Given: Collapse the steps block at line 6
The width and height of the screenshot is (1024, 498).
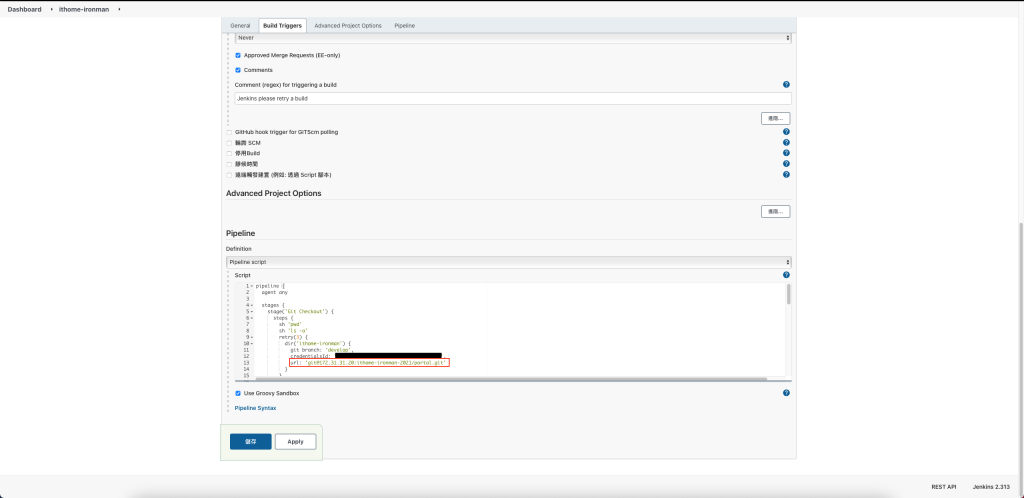Looking at the screenshot, I should tap(252, 318).
